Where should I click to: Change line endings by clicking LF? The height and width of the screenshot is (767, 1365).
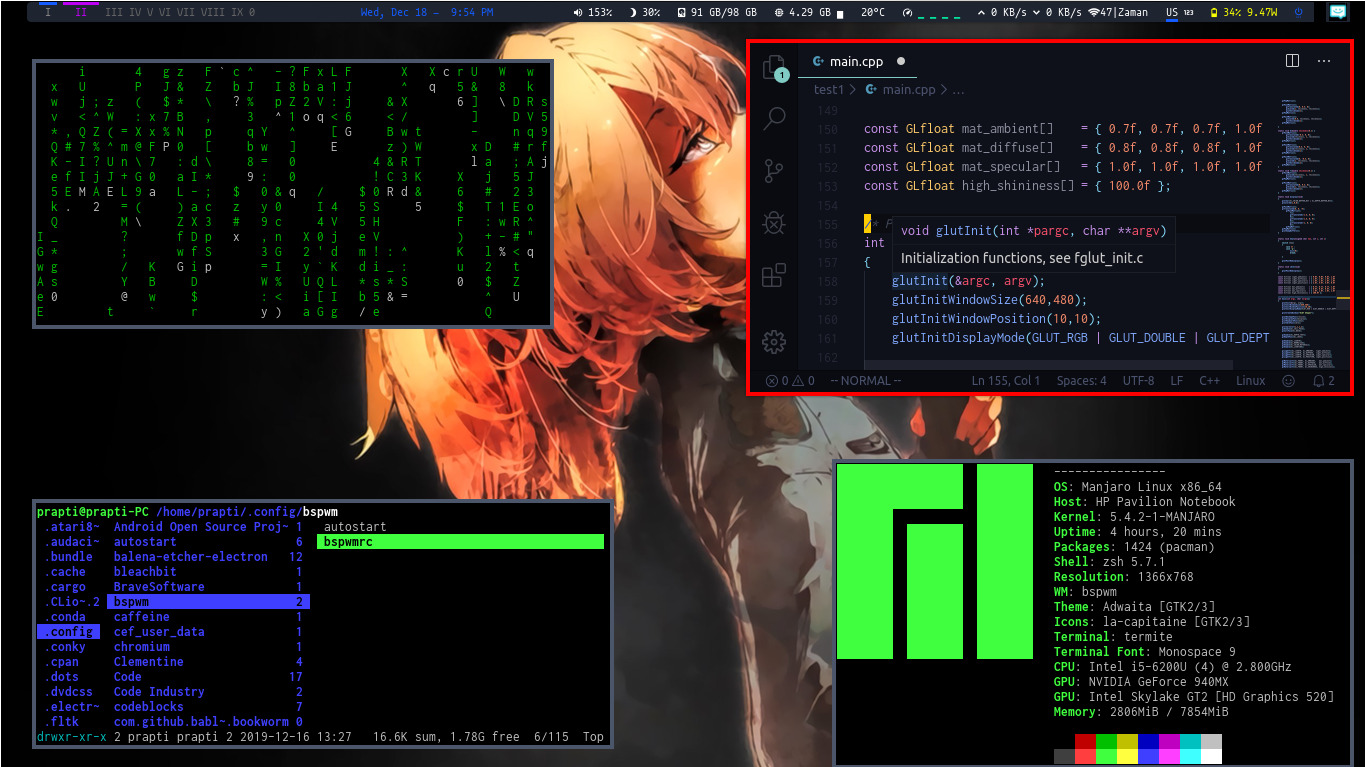tap(1176, 380)
